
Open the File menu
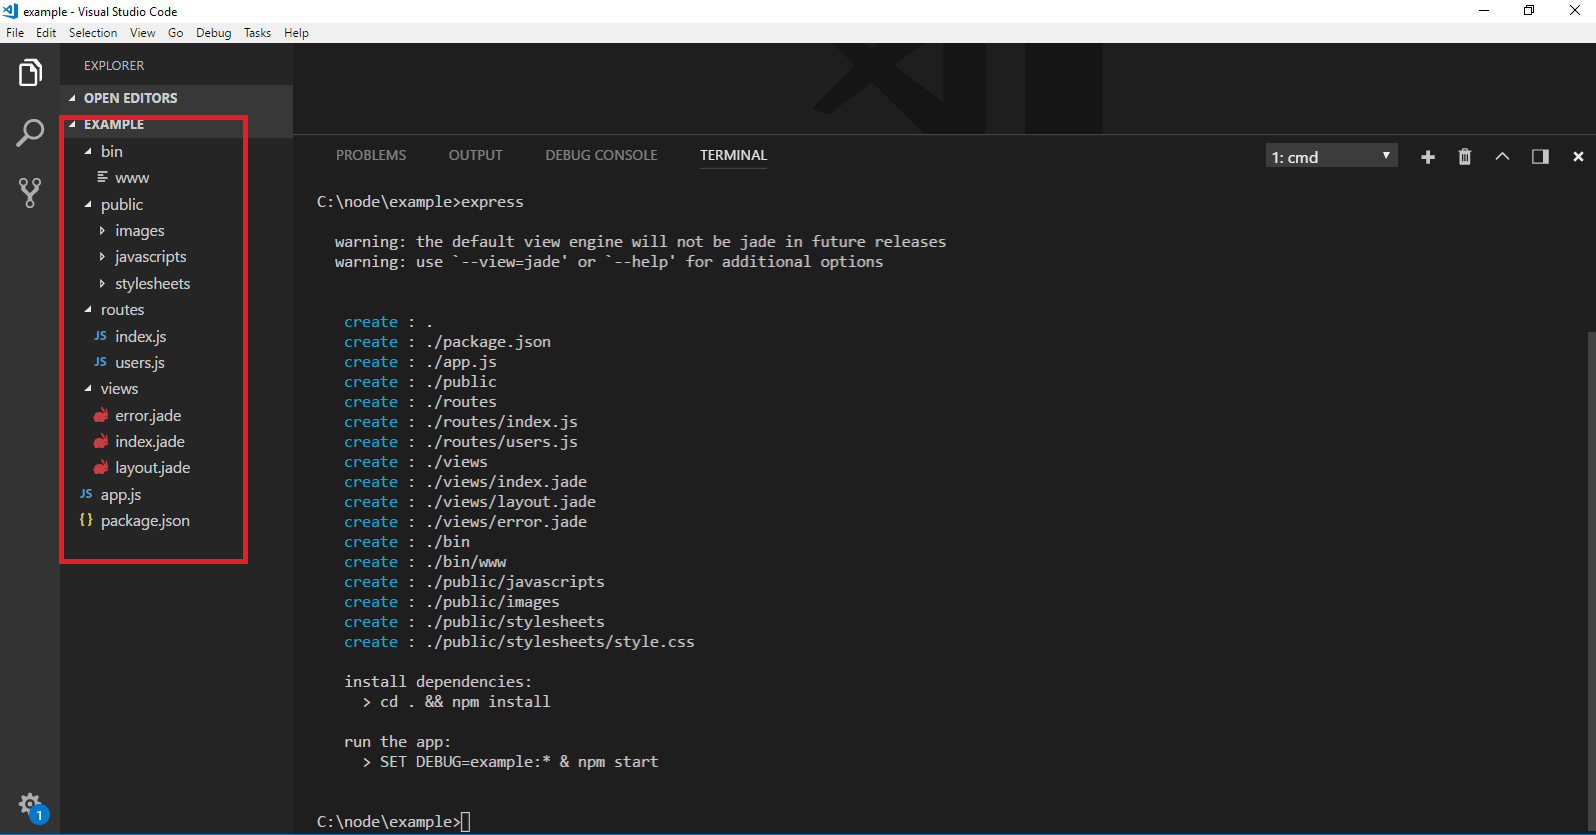pyautogui.click(x=15, y=33)
